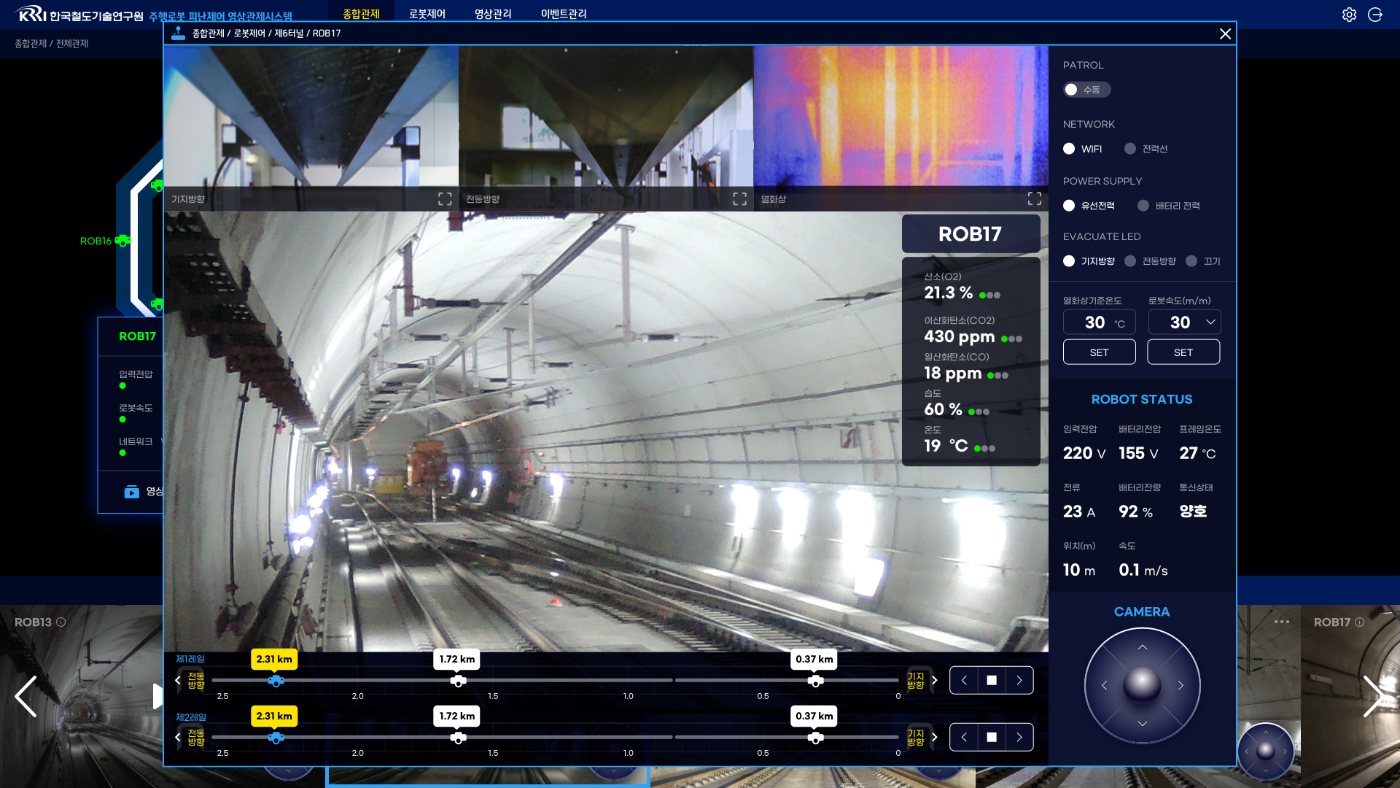
Task: Stop the 제2레일 robot with the square button
Action: (x=992, y=737)
